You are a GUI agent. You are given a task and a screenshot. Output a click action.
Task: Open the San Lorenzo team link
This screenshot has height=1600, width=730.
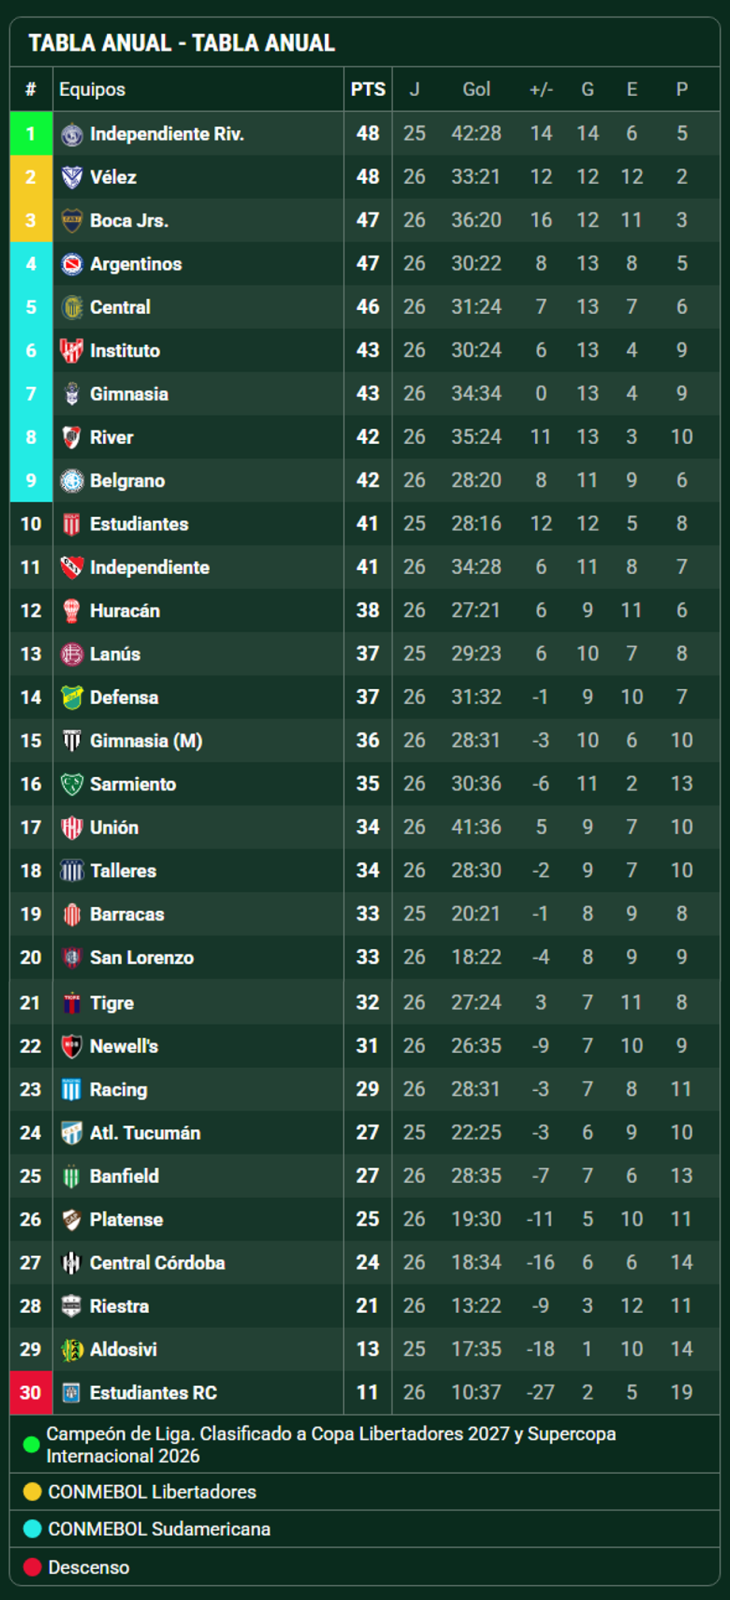[x=142, y=957]
